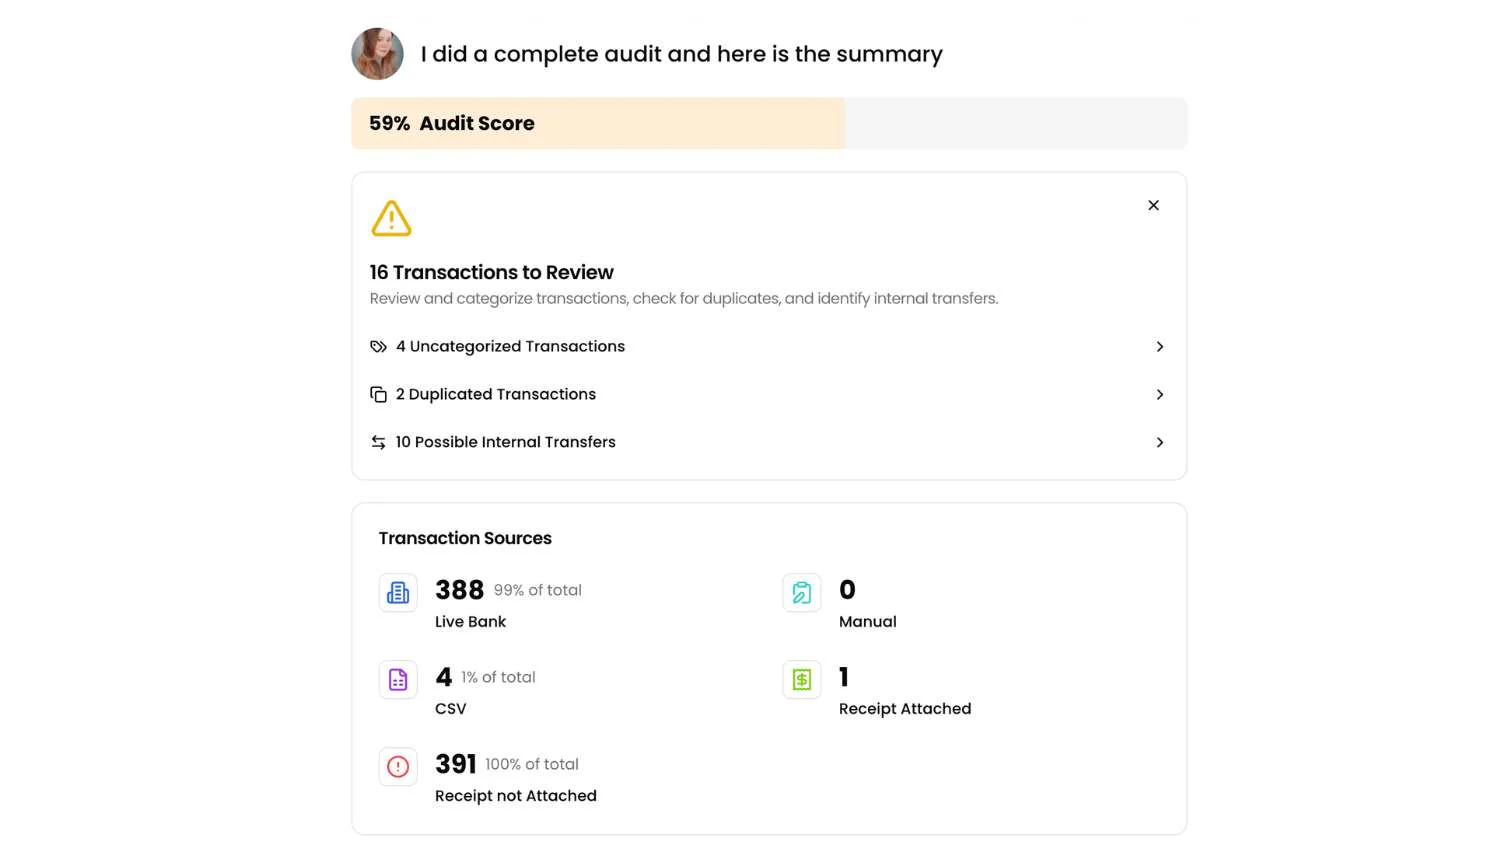The image size is (1500, 850).
Task: Click the Duplicated Transactions copy icon
Action: coord(378,395)
